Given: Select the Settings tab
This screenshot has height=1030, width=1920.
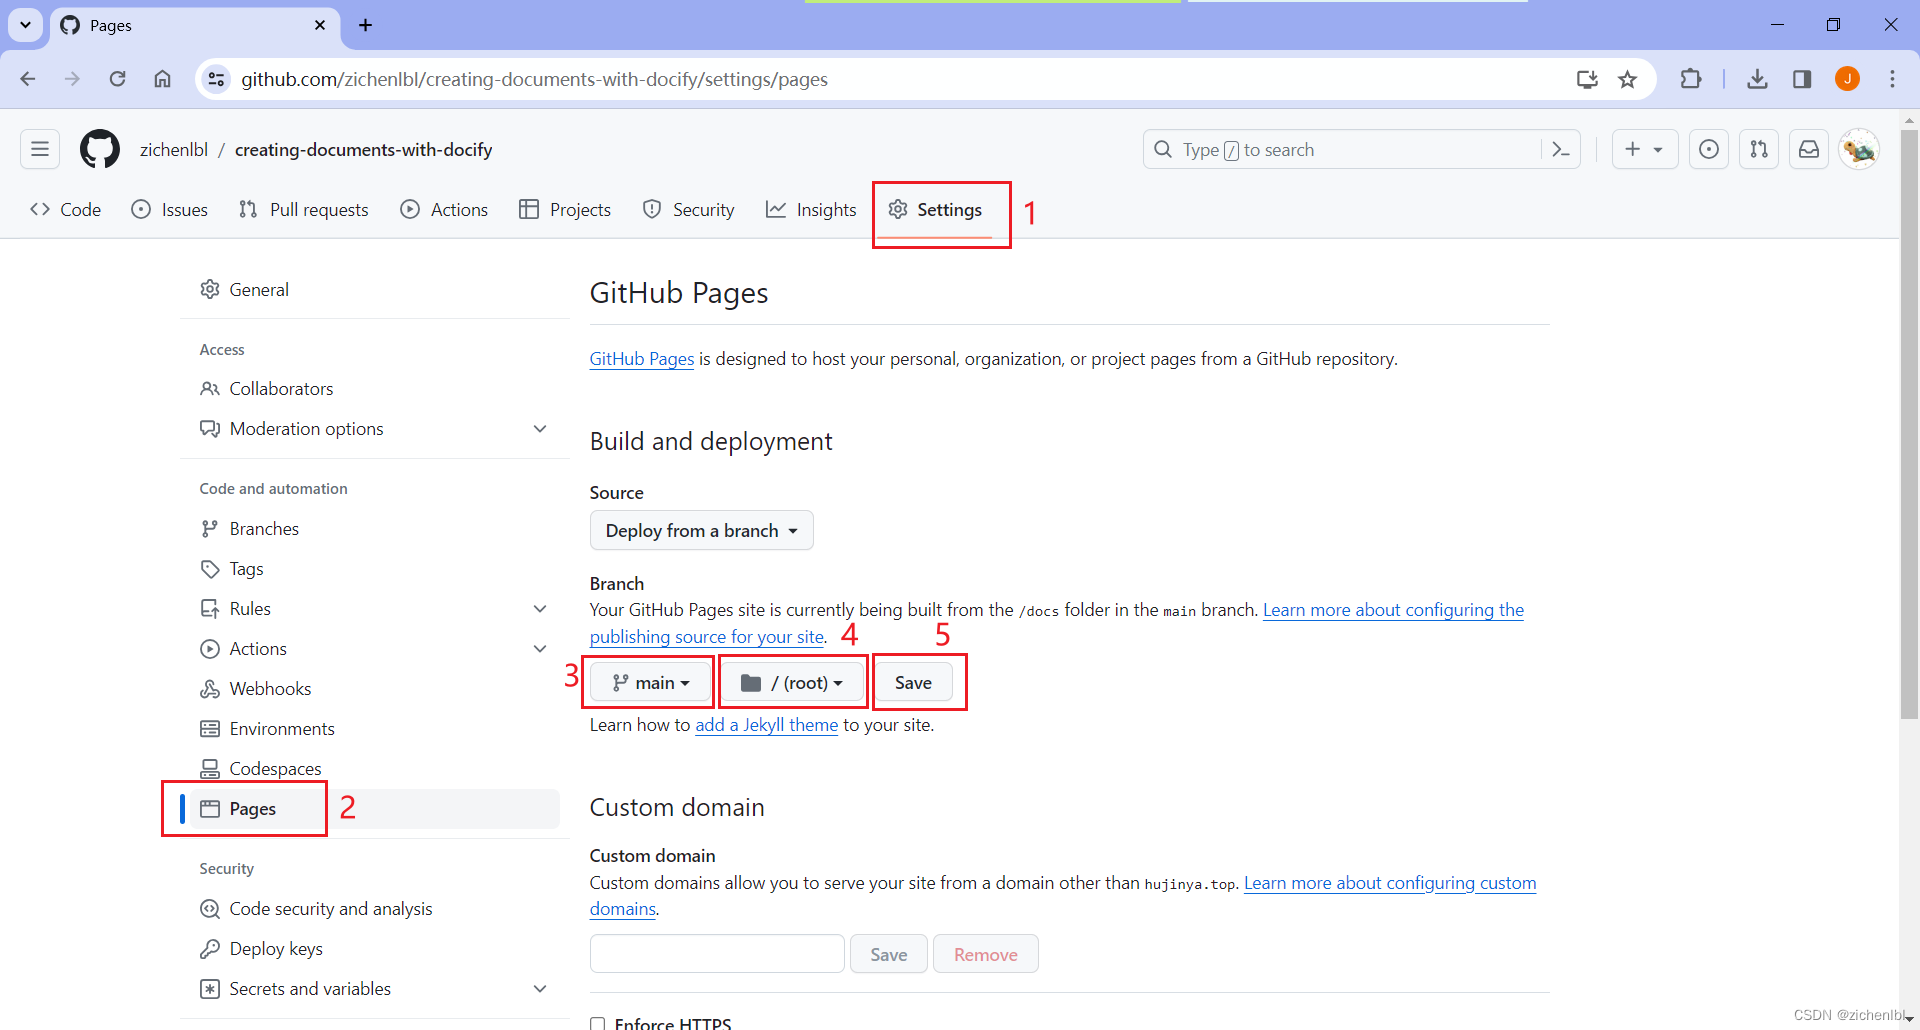Looking at the screenshot, I should 935,210.
